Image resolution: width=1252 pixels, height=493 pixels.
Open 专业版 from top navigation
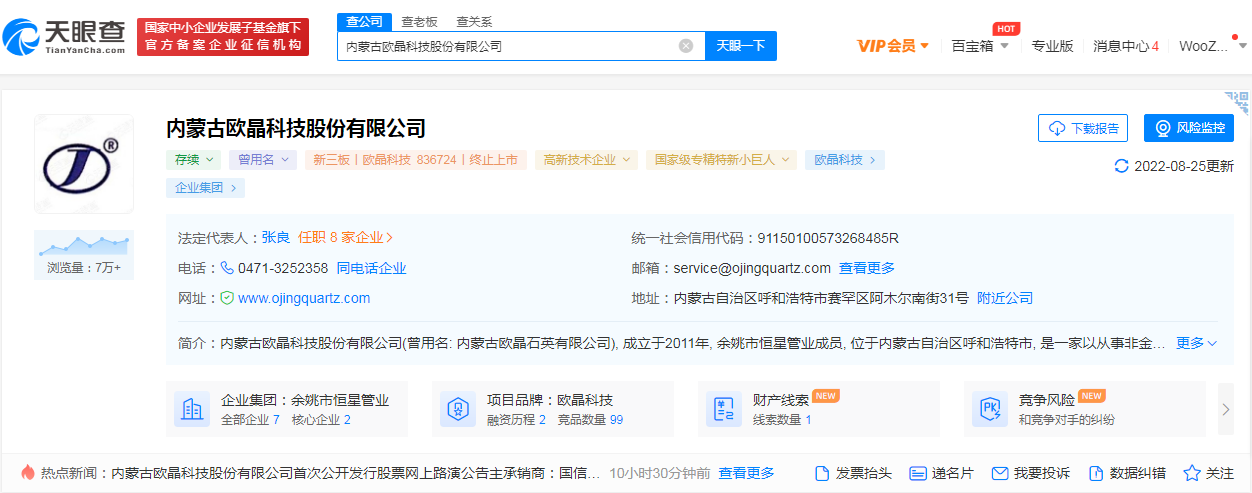(1052, 46)
